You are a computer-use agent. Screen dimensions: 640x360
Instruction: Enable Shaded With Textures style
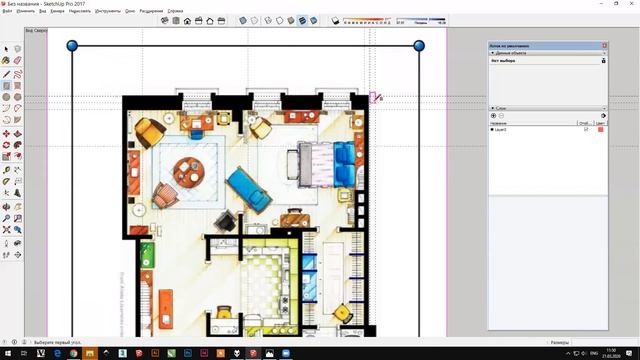click(302, 20)
